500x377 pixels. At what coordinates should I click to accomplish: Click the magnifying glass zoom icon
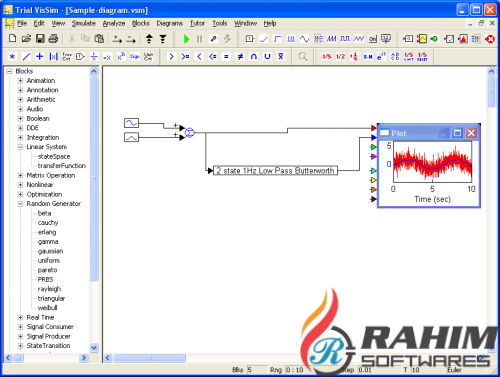click(303, 57)
